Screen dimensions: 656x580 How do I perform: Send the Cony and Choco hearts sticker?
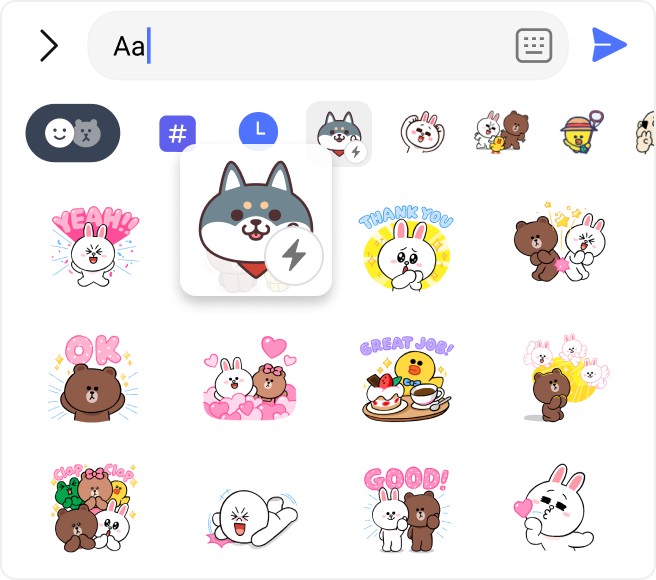pos(250,378)
